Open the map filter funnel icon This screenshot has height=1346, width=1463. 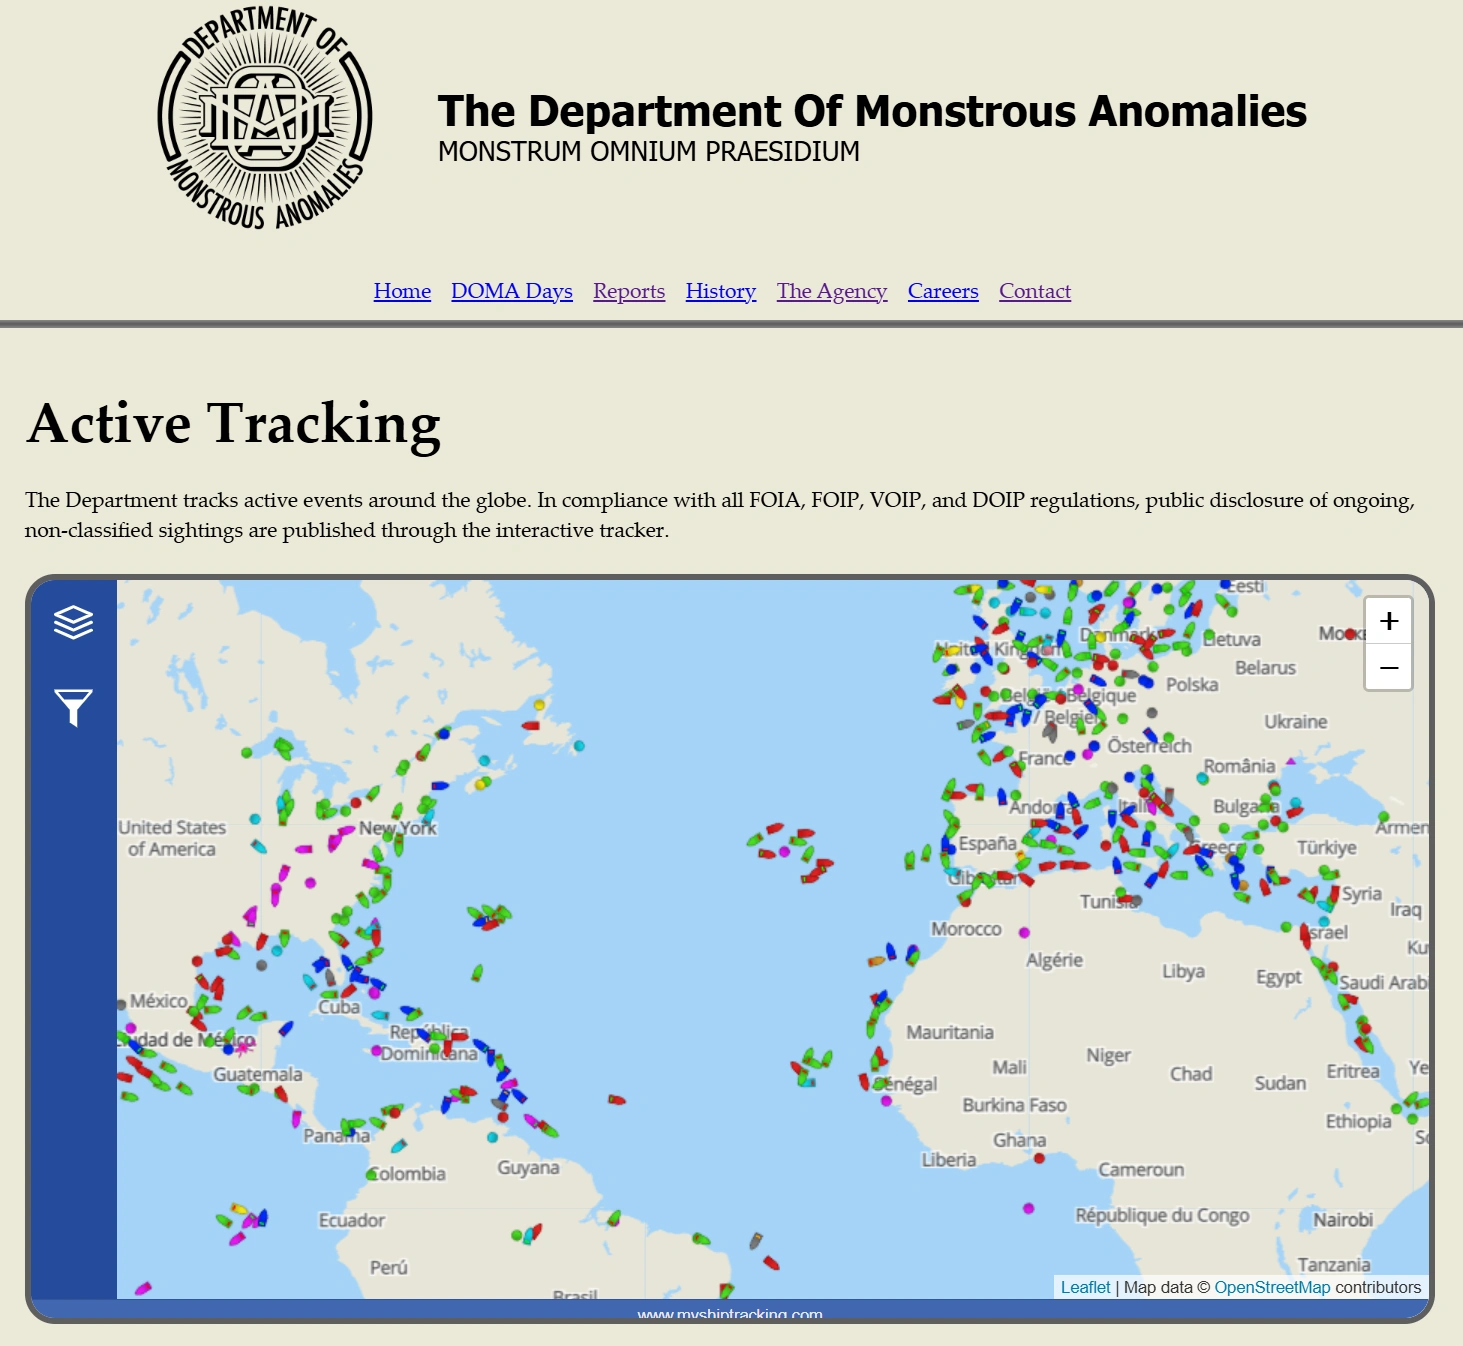[x=73, y=707]
